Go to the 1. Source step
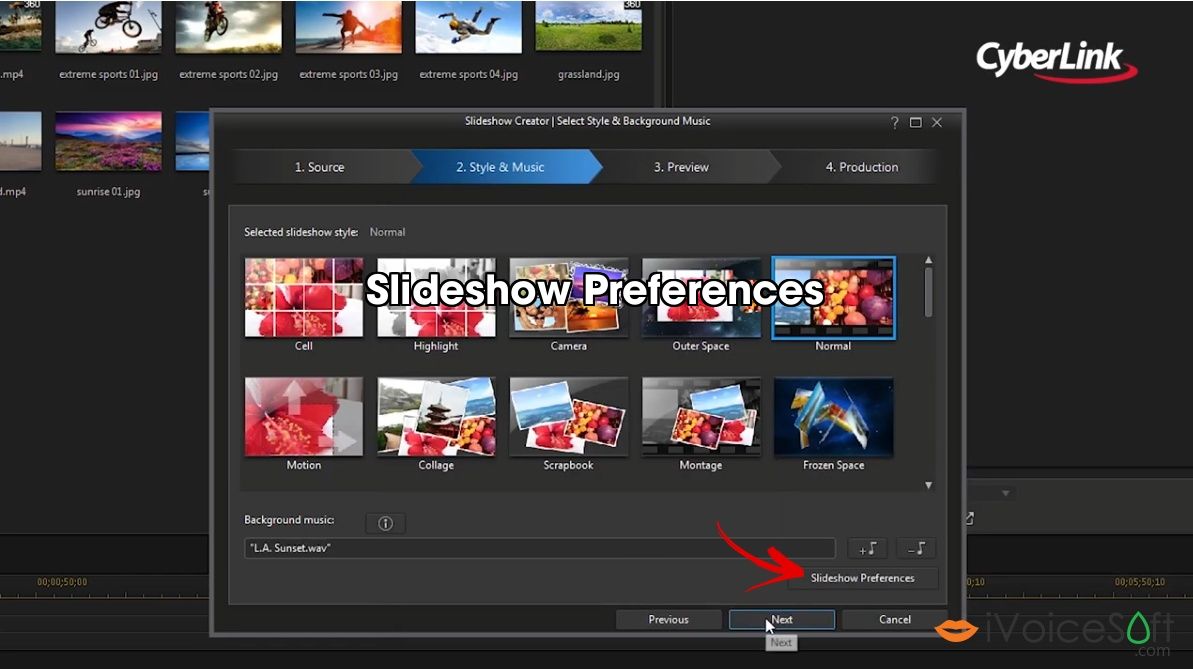The height and width of the screenshot is (669, 1193). 320,167
